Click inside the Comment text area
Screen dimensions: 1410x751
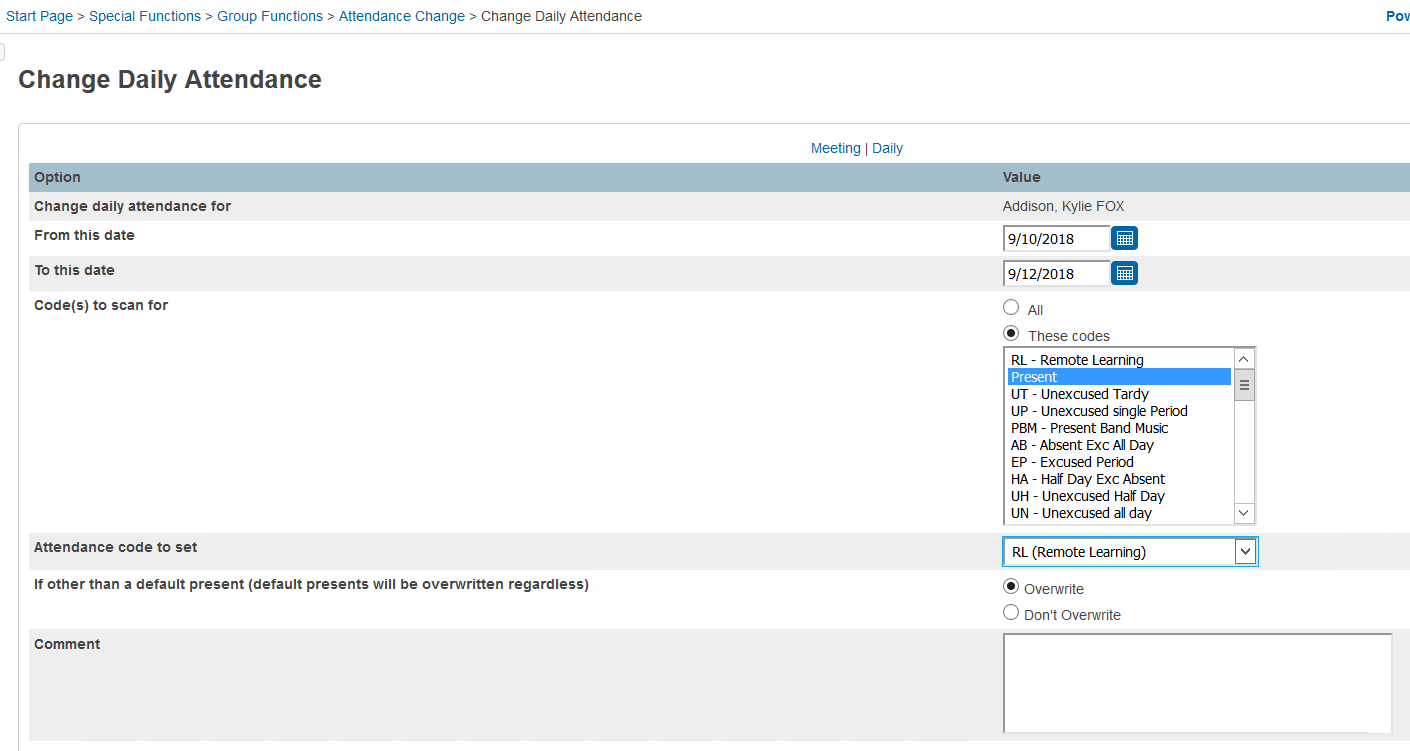click(1197, 683)
